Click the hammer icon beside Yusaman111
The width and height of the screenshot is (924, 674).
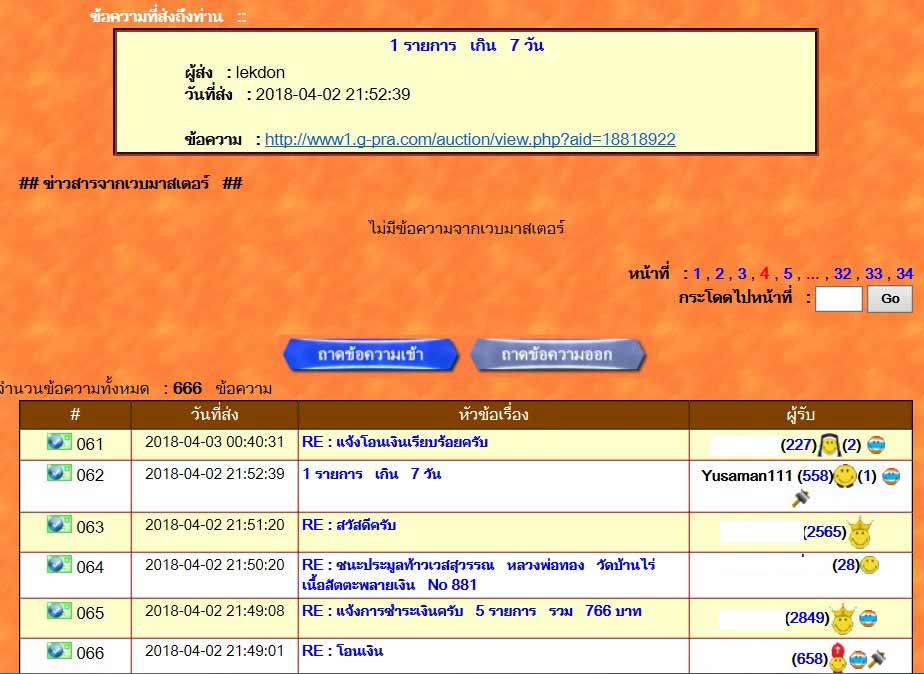pos(799,498)
